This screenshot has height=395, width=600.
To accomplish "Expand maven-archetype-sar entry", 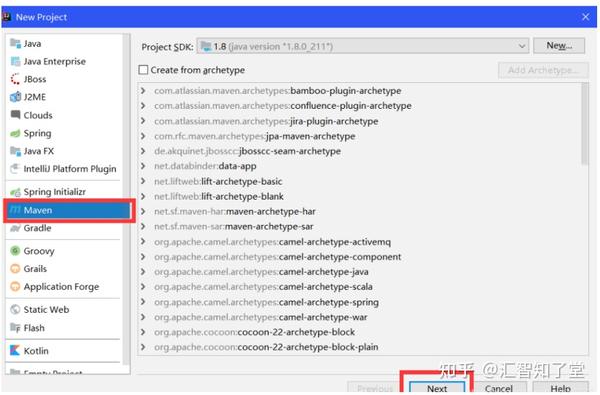I will pyautogui.click(x=143, y=227).
